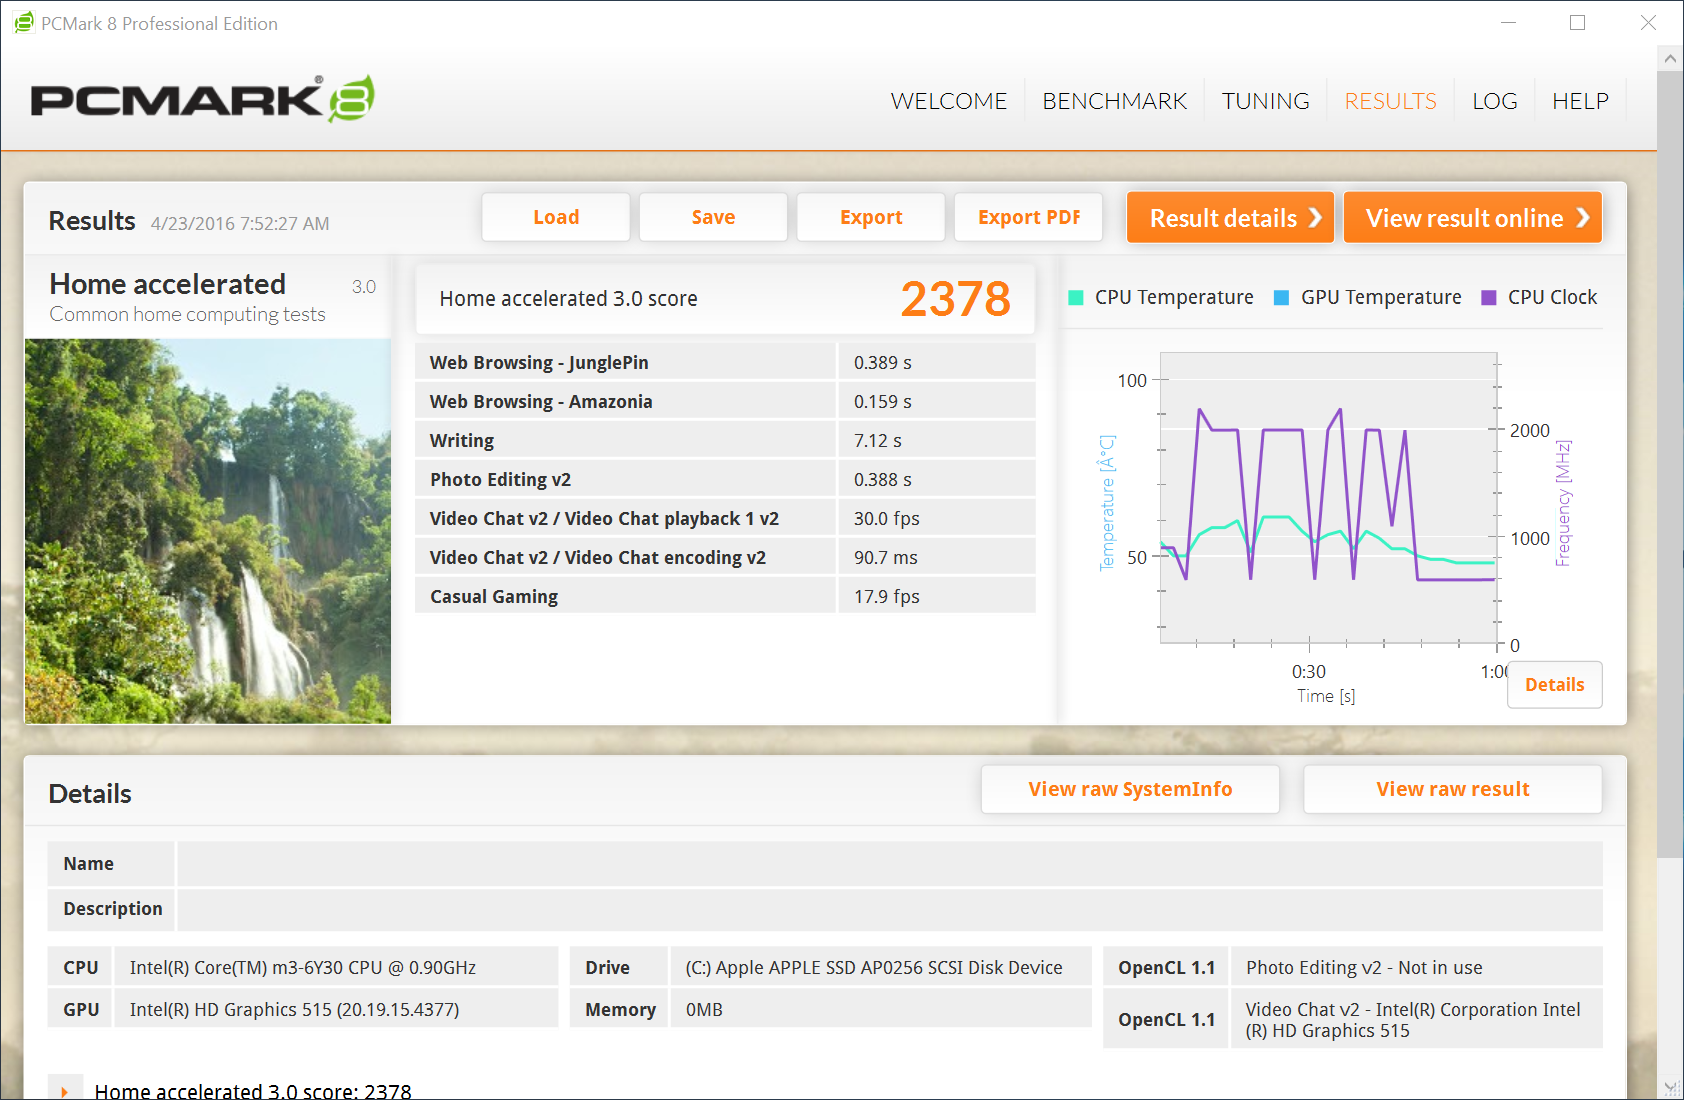This screenshot has width=1684, height=1100.
Task: Click the Intel HD Graphics 515 GPU value
Action: point(294,1009)
